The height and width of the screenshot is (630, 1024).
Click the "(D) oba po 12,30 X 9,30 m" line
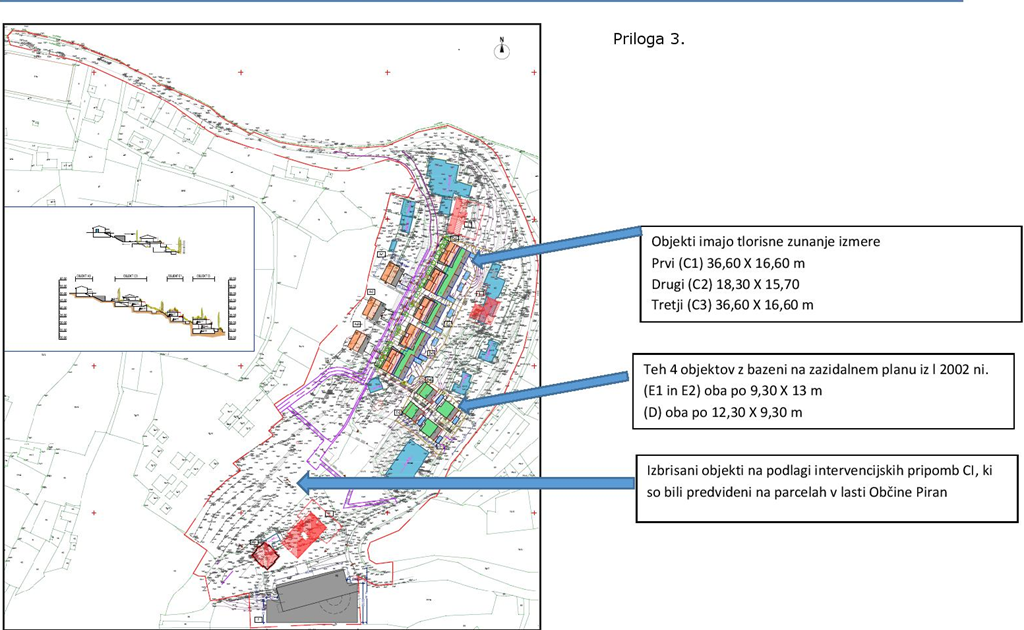pyautogui.click(x=727, y=412)
